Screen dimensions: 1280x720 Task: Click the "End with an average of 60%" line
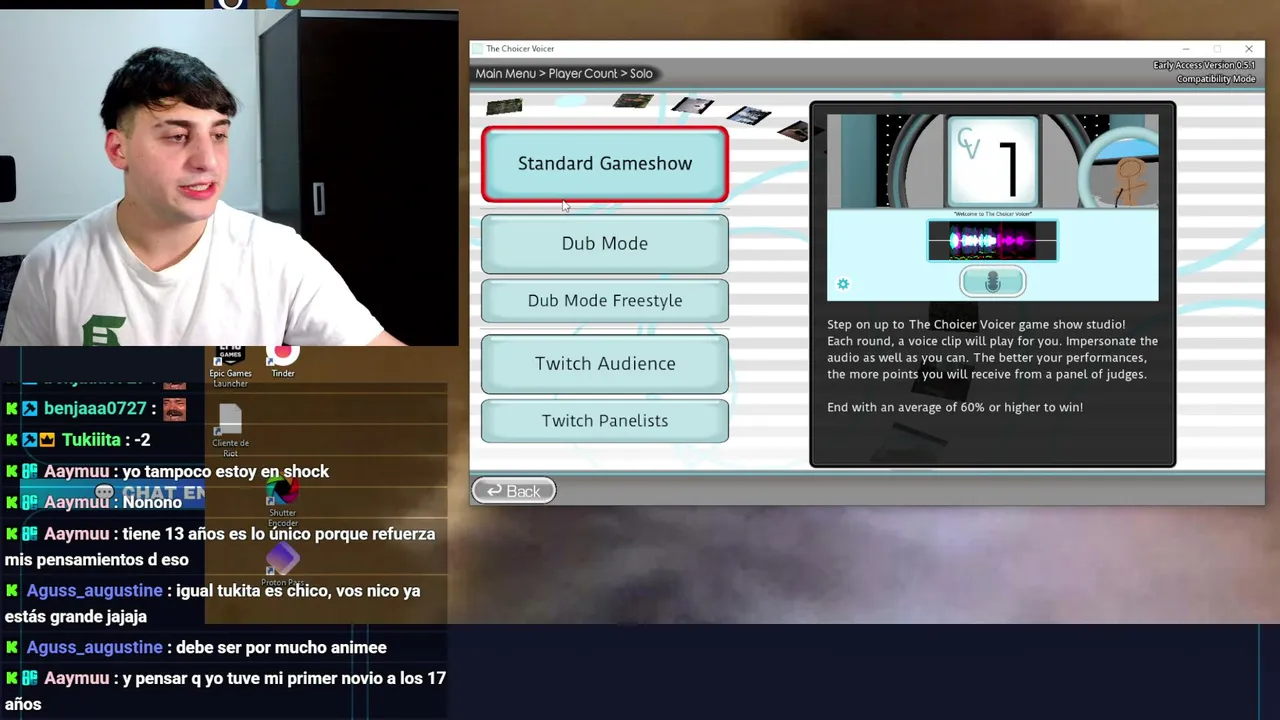tap(955, 407)
